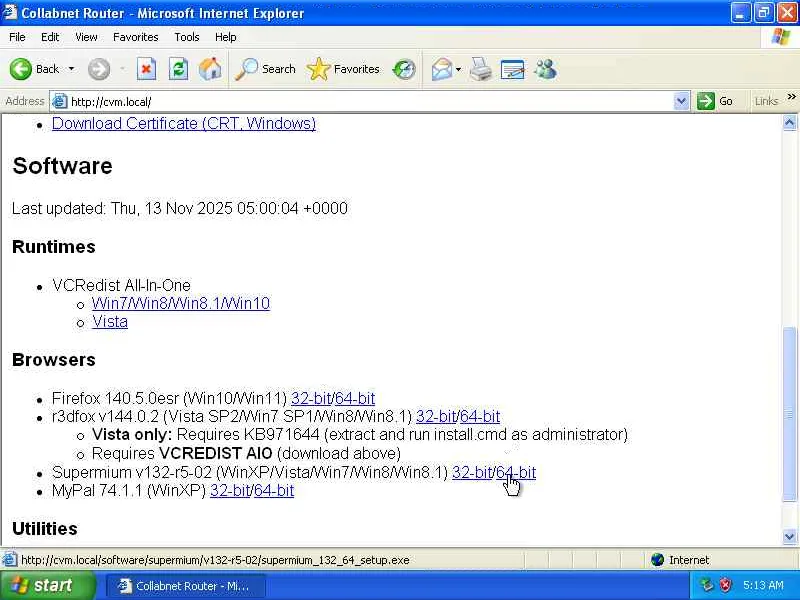Print the page with the printer icon

pyautogui.click(x=480, y=69)
